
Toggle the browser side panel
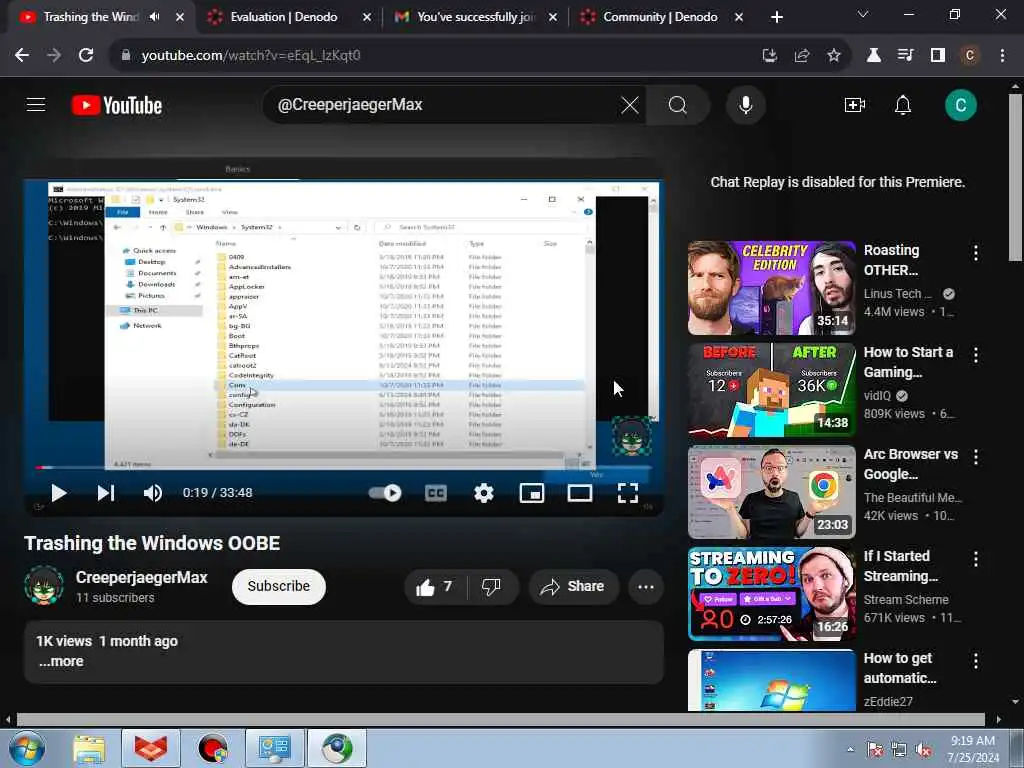tap(938, 56)
